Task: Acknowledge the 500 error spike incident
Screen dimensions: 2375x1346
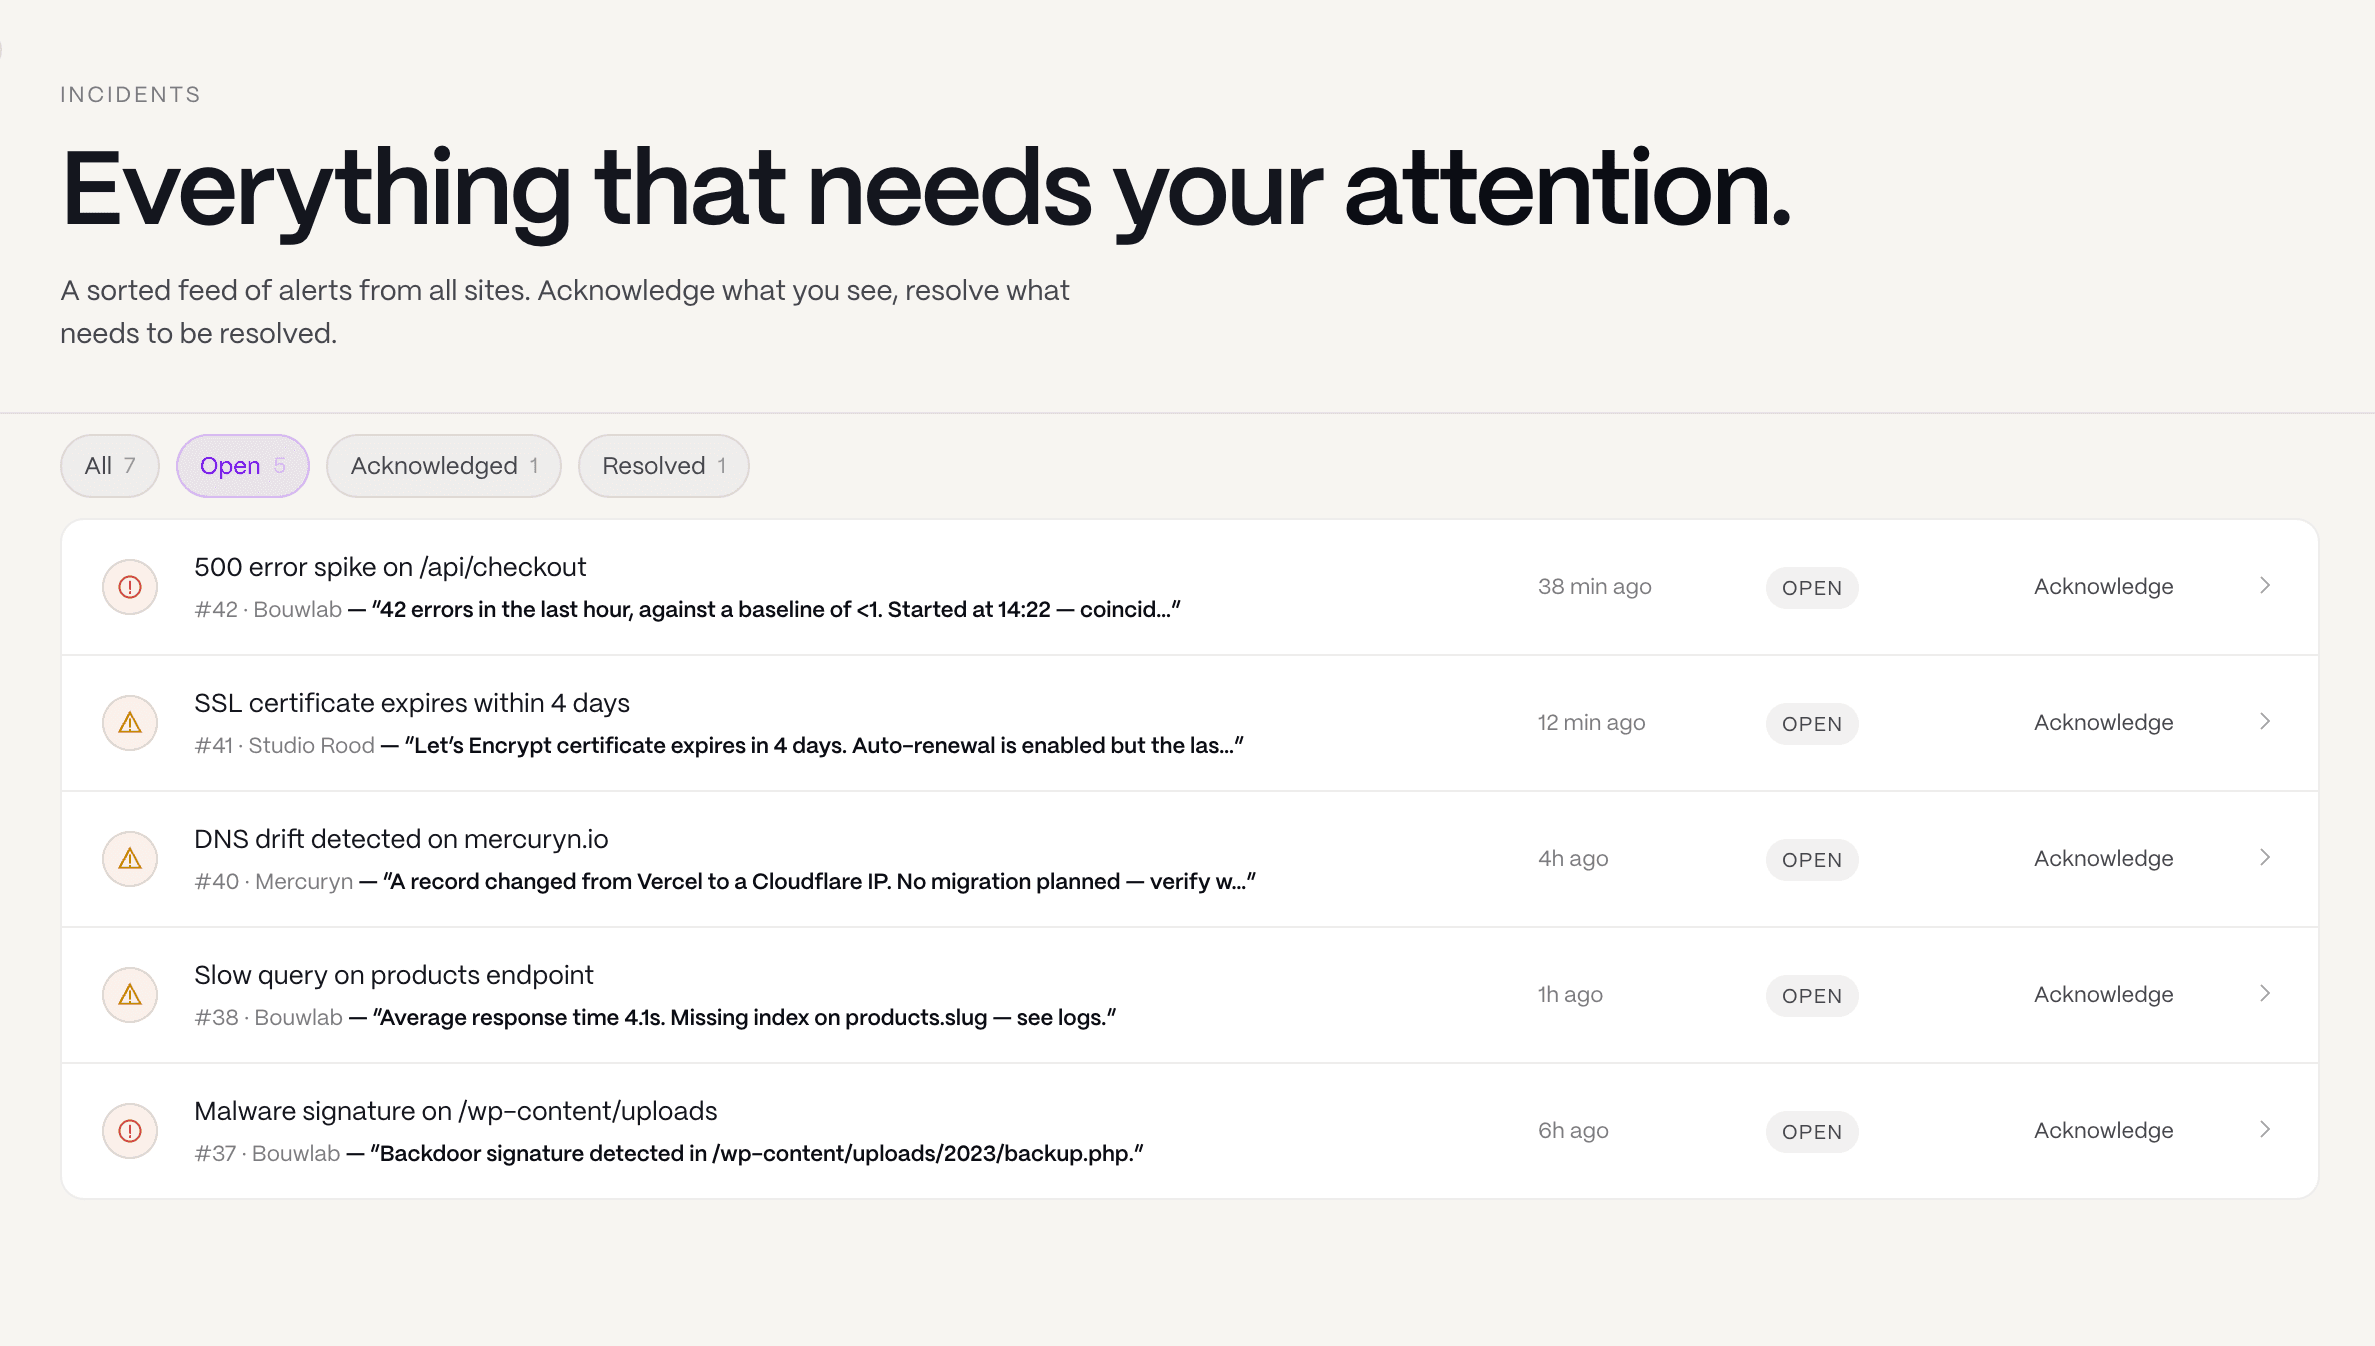Action: coord(2103,587)
